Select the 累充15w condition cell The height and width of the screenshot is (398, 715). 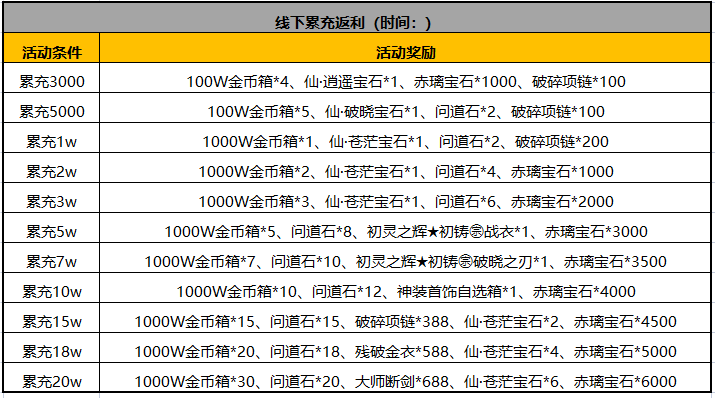(52, 318)
